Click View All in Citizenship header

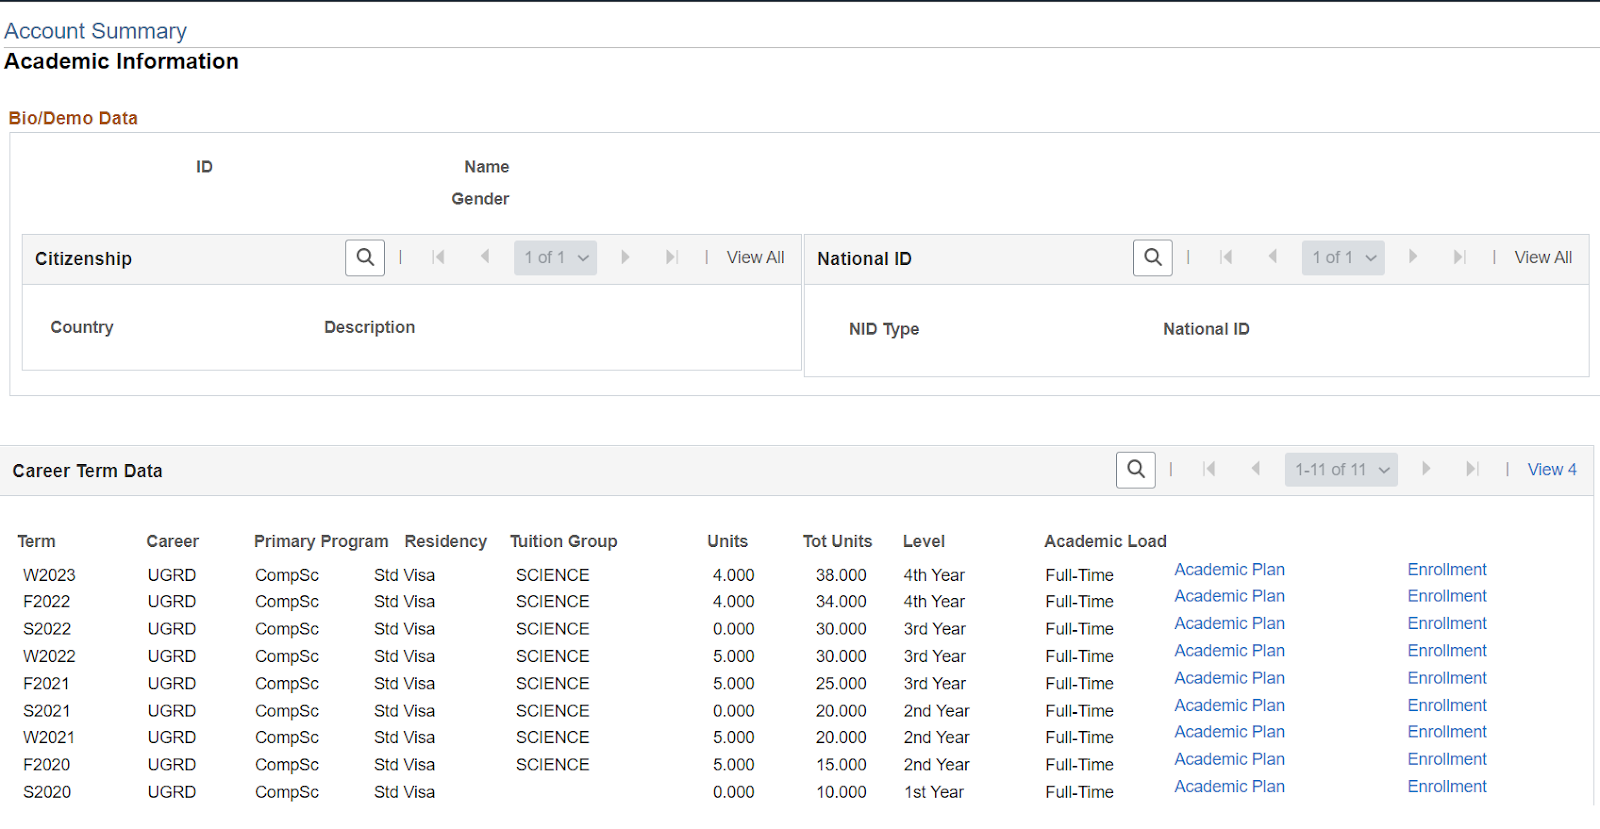(x=755, y=258)
